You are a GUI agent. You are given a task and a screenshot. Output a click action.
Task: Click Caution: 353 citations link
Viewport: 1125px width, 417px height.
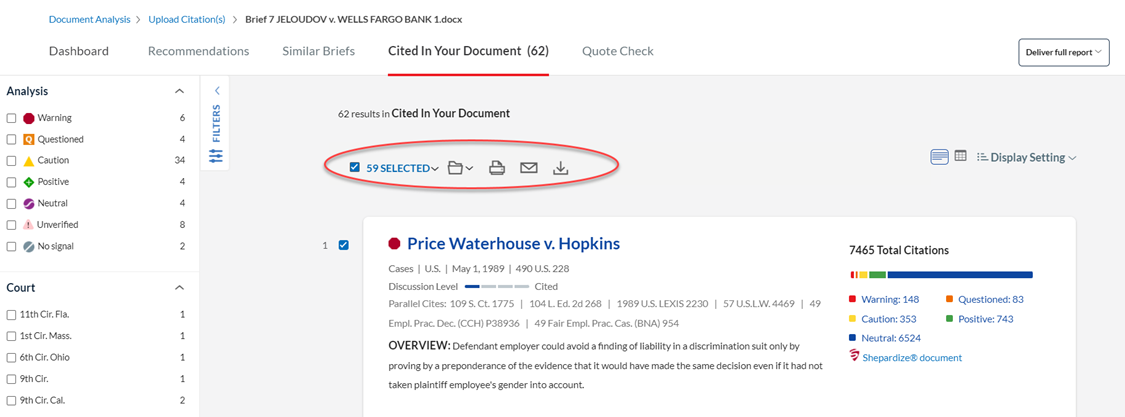[x=888, y=319]
